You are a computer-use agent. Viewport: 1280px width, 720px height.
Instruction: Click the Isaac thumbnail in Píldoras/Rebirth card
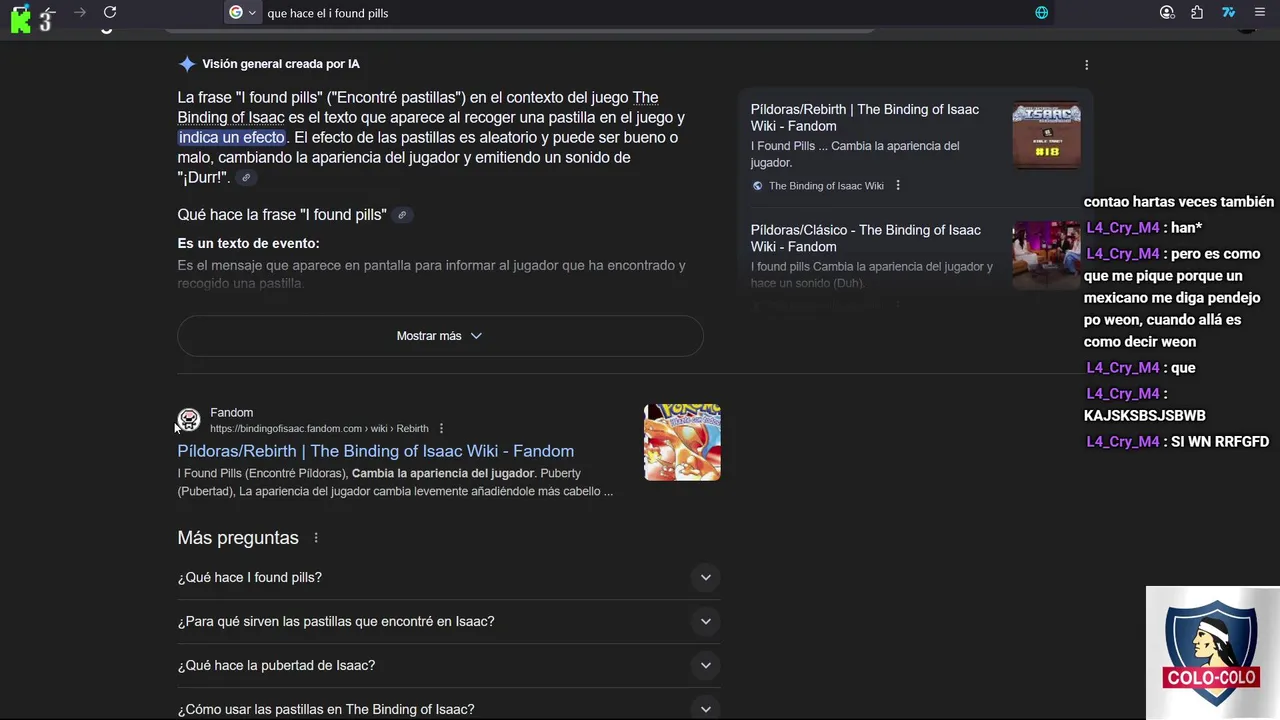(1046, 135)
